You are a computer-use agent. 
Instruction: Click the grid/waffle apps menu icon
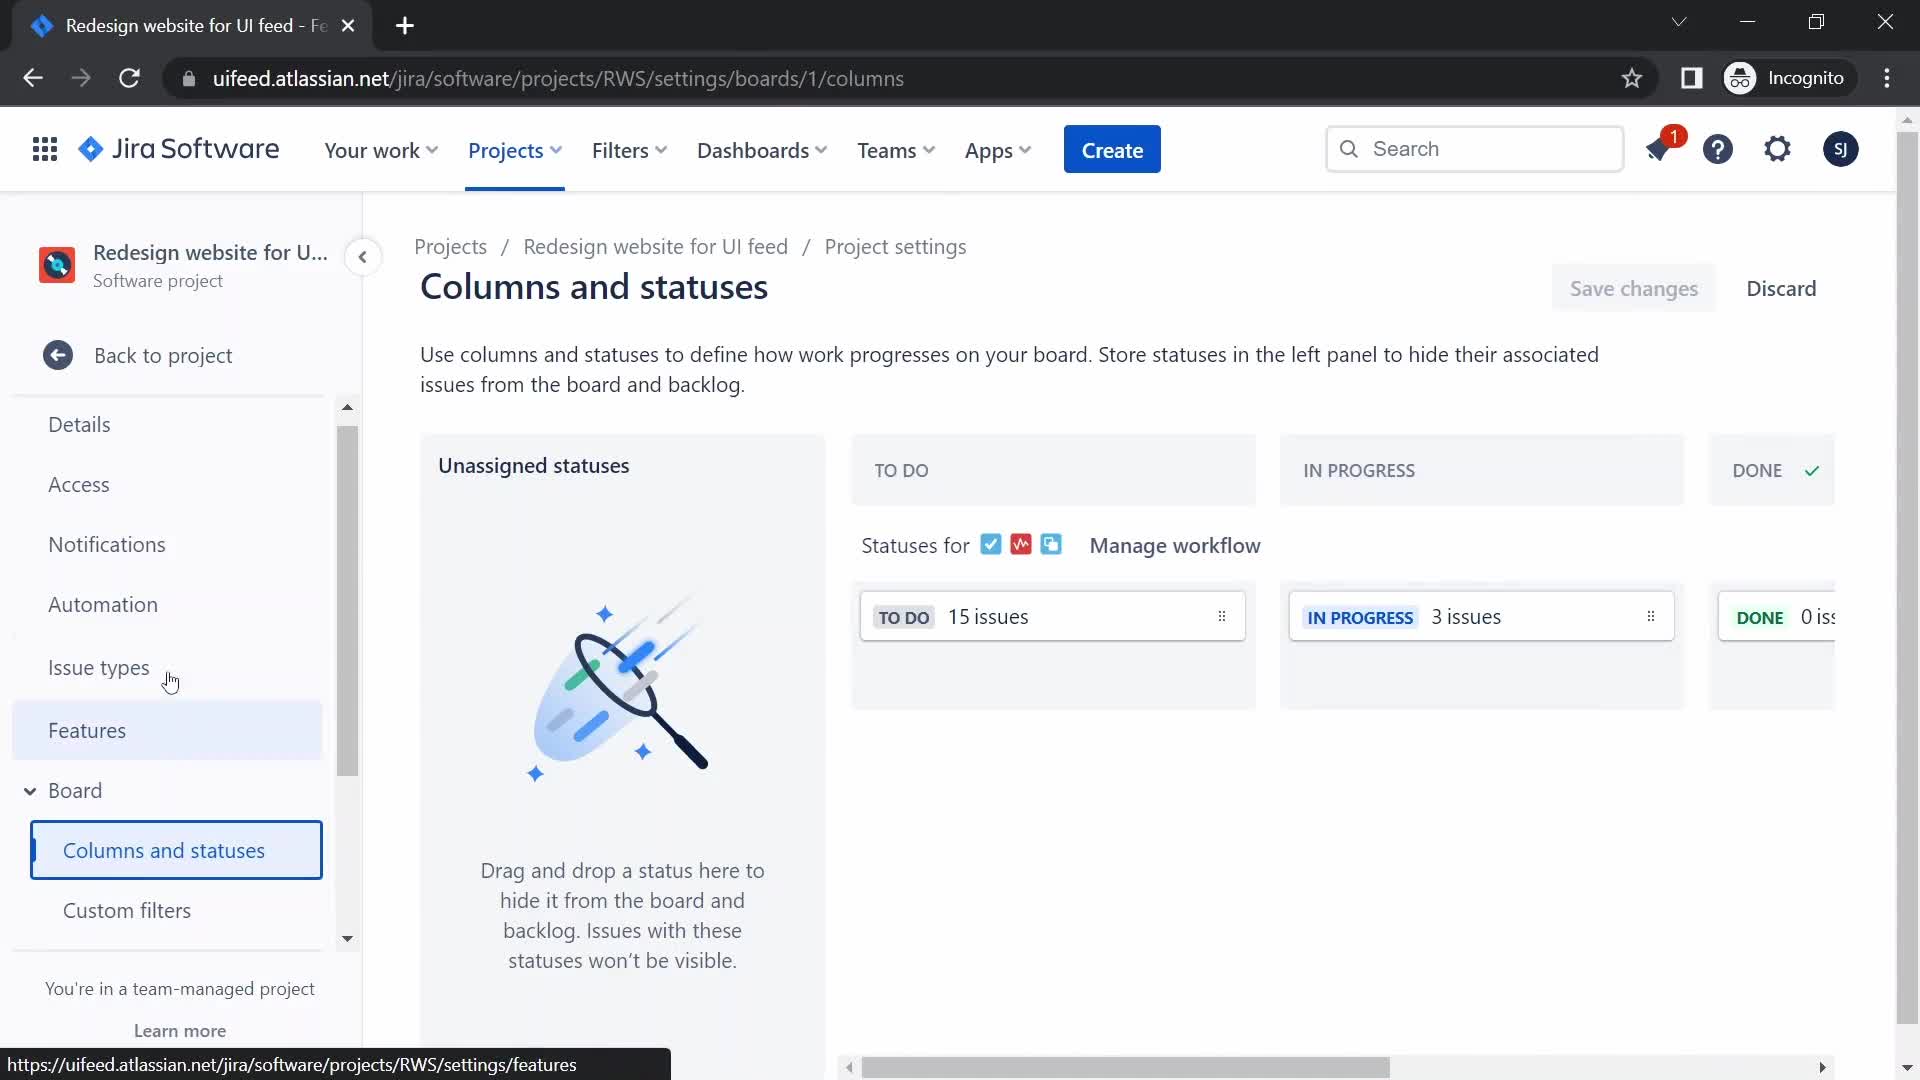[x=44, y=149]
